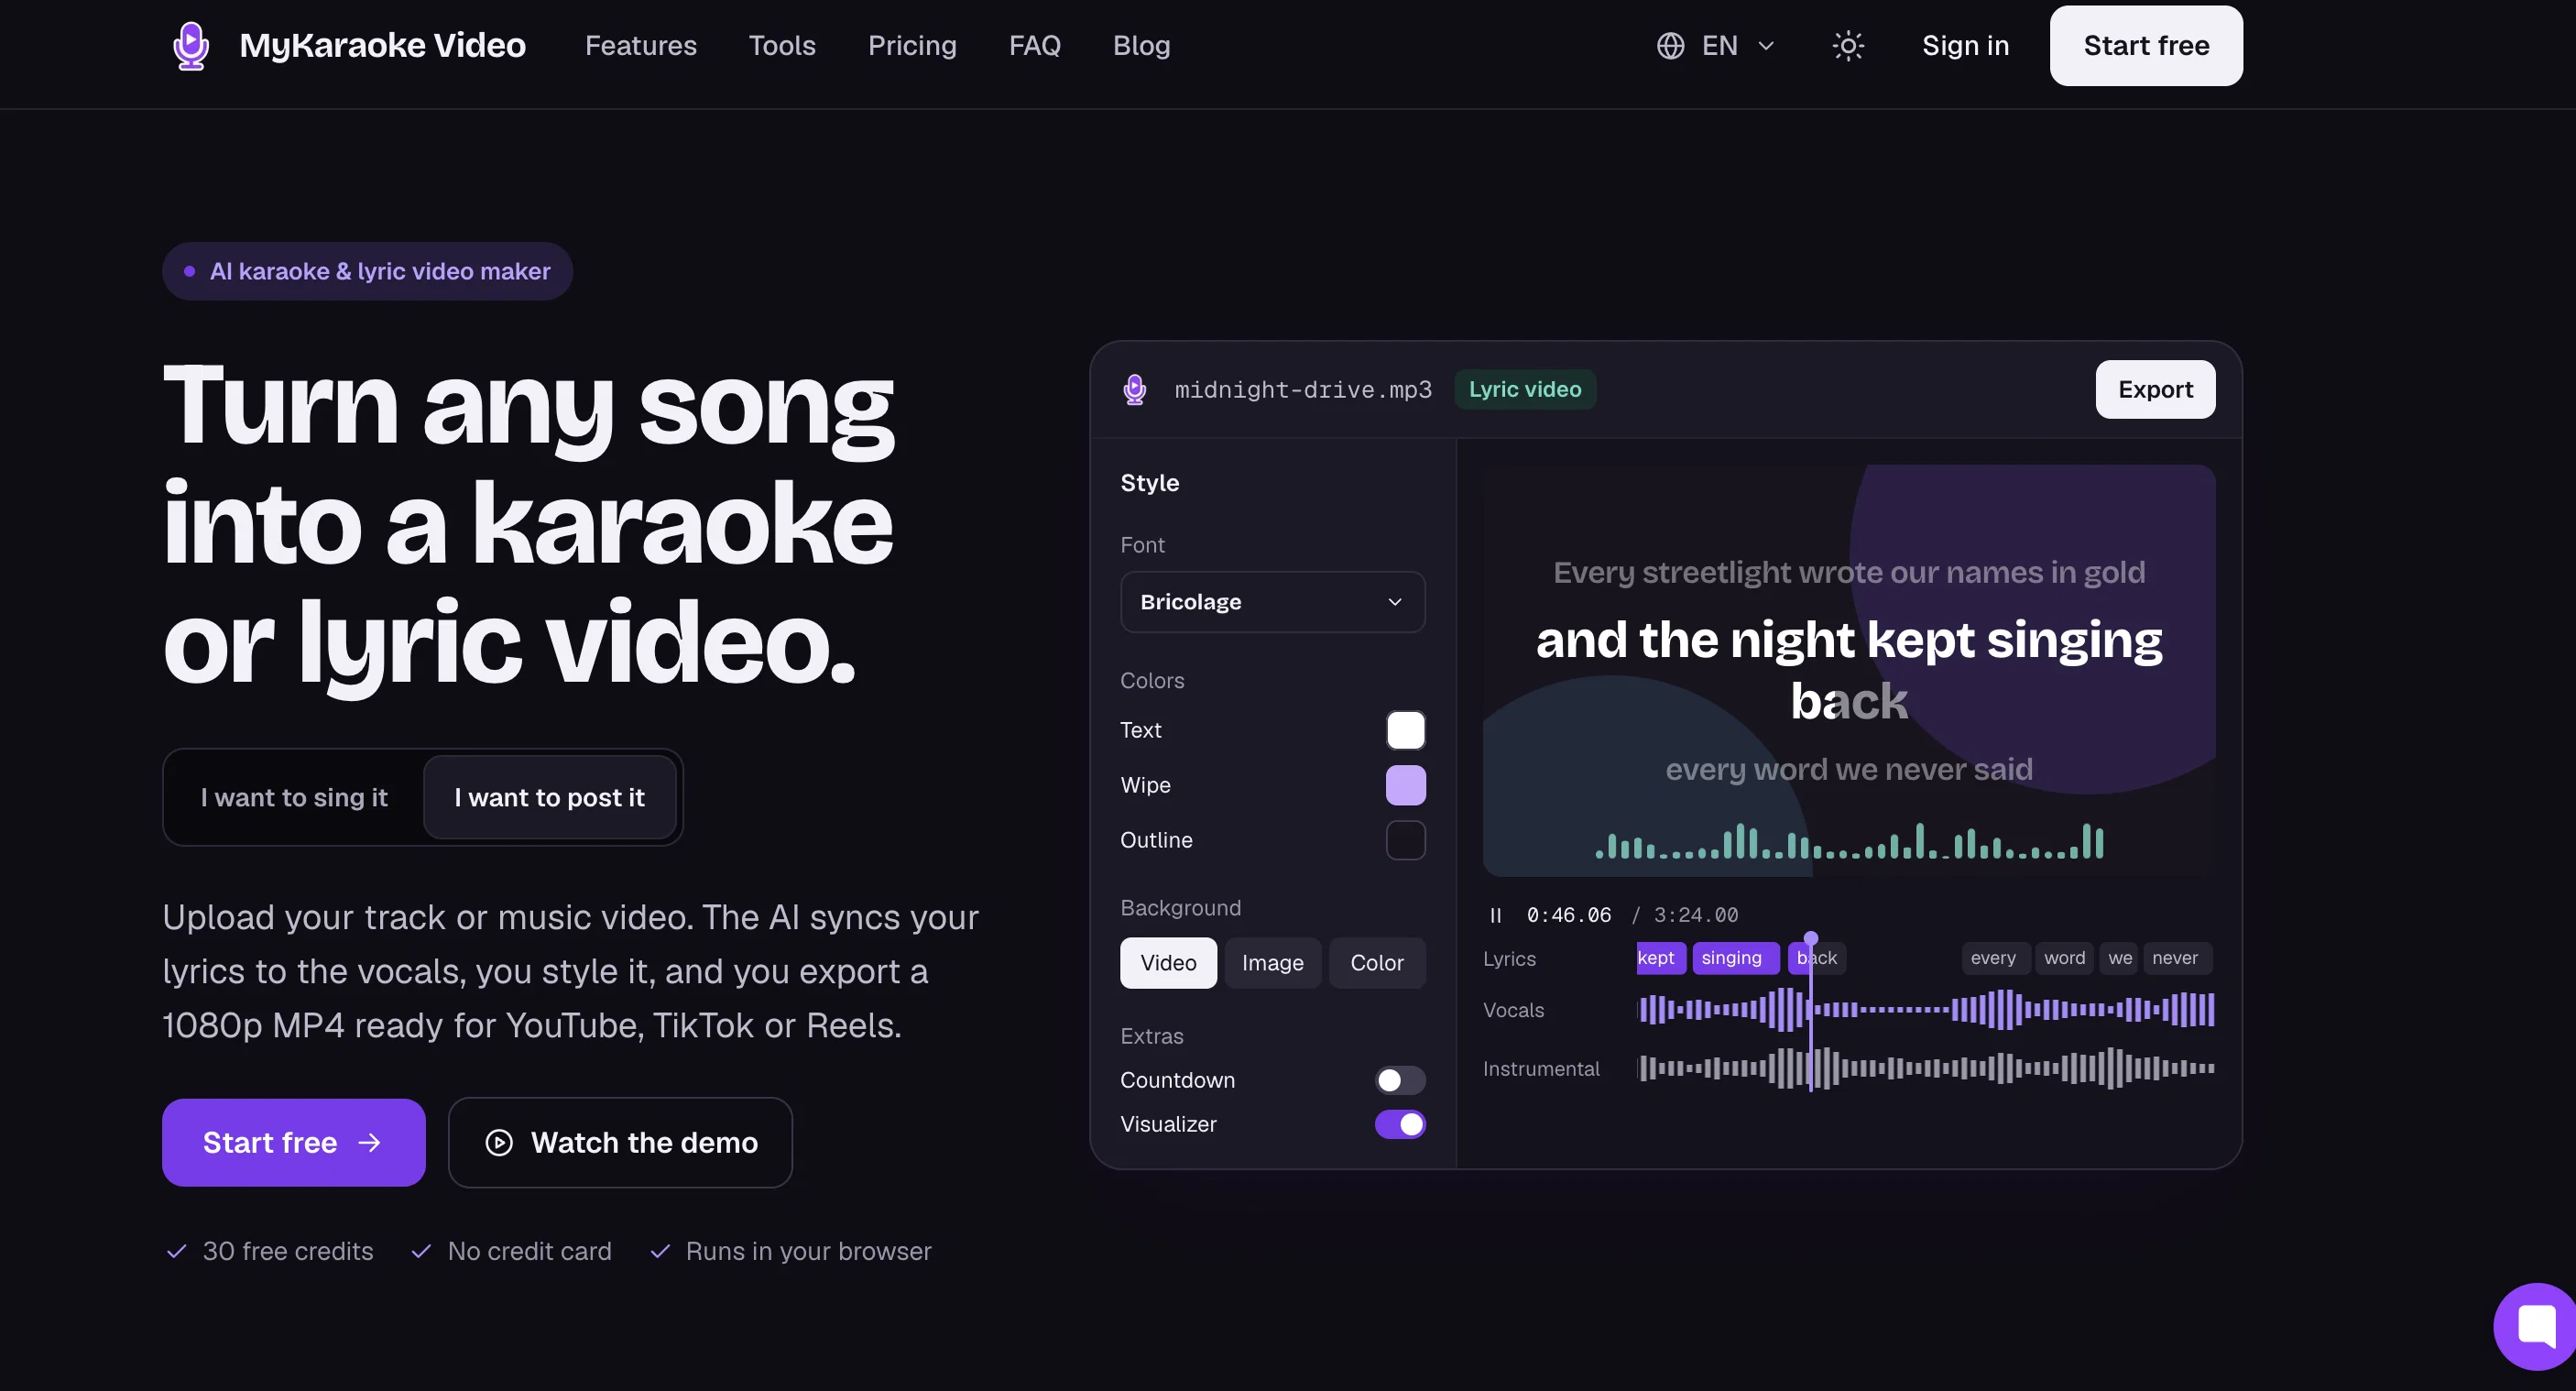Click the arrow in Start free button

[x=370, y=1143]
